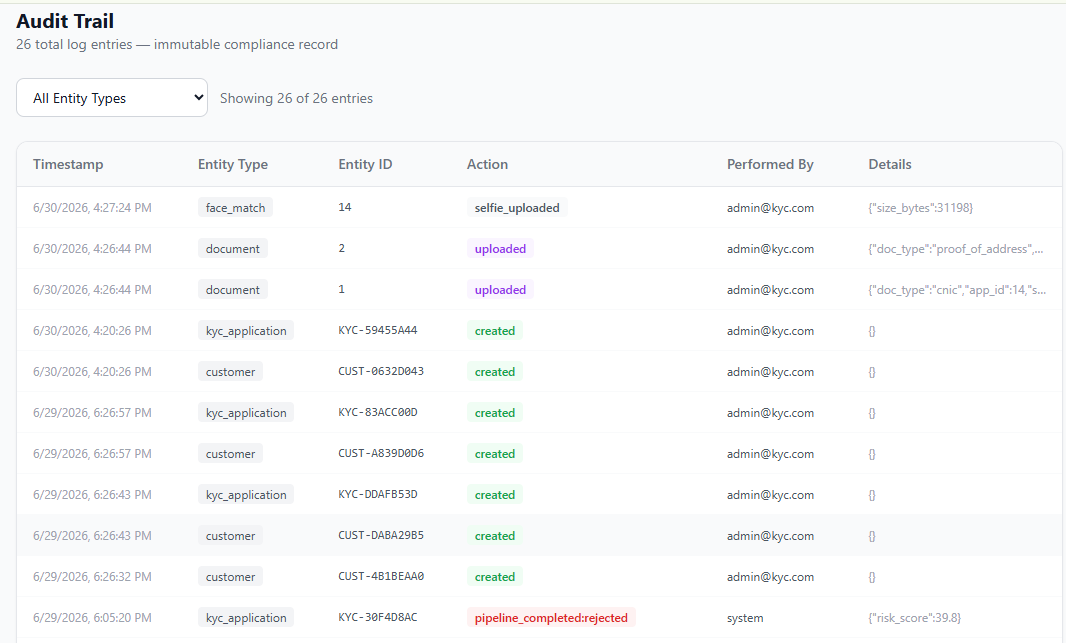This screenshot has height=643, width=1066.
Task: Click timestamp 6/29/2026, 6:05:20 PM
Action: (92, 618)
